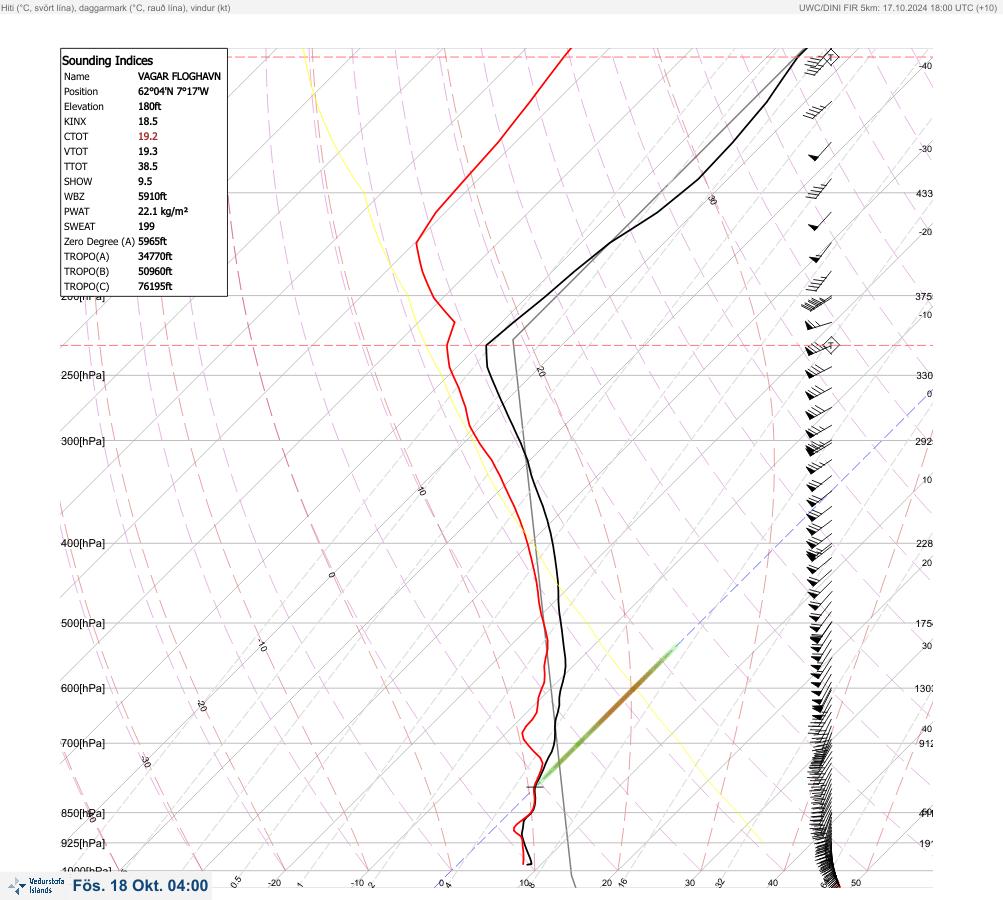Viewport: 1003px width, 900px height.
Task: Click the WBZ value '5910ft'
Action: (152, 196)
